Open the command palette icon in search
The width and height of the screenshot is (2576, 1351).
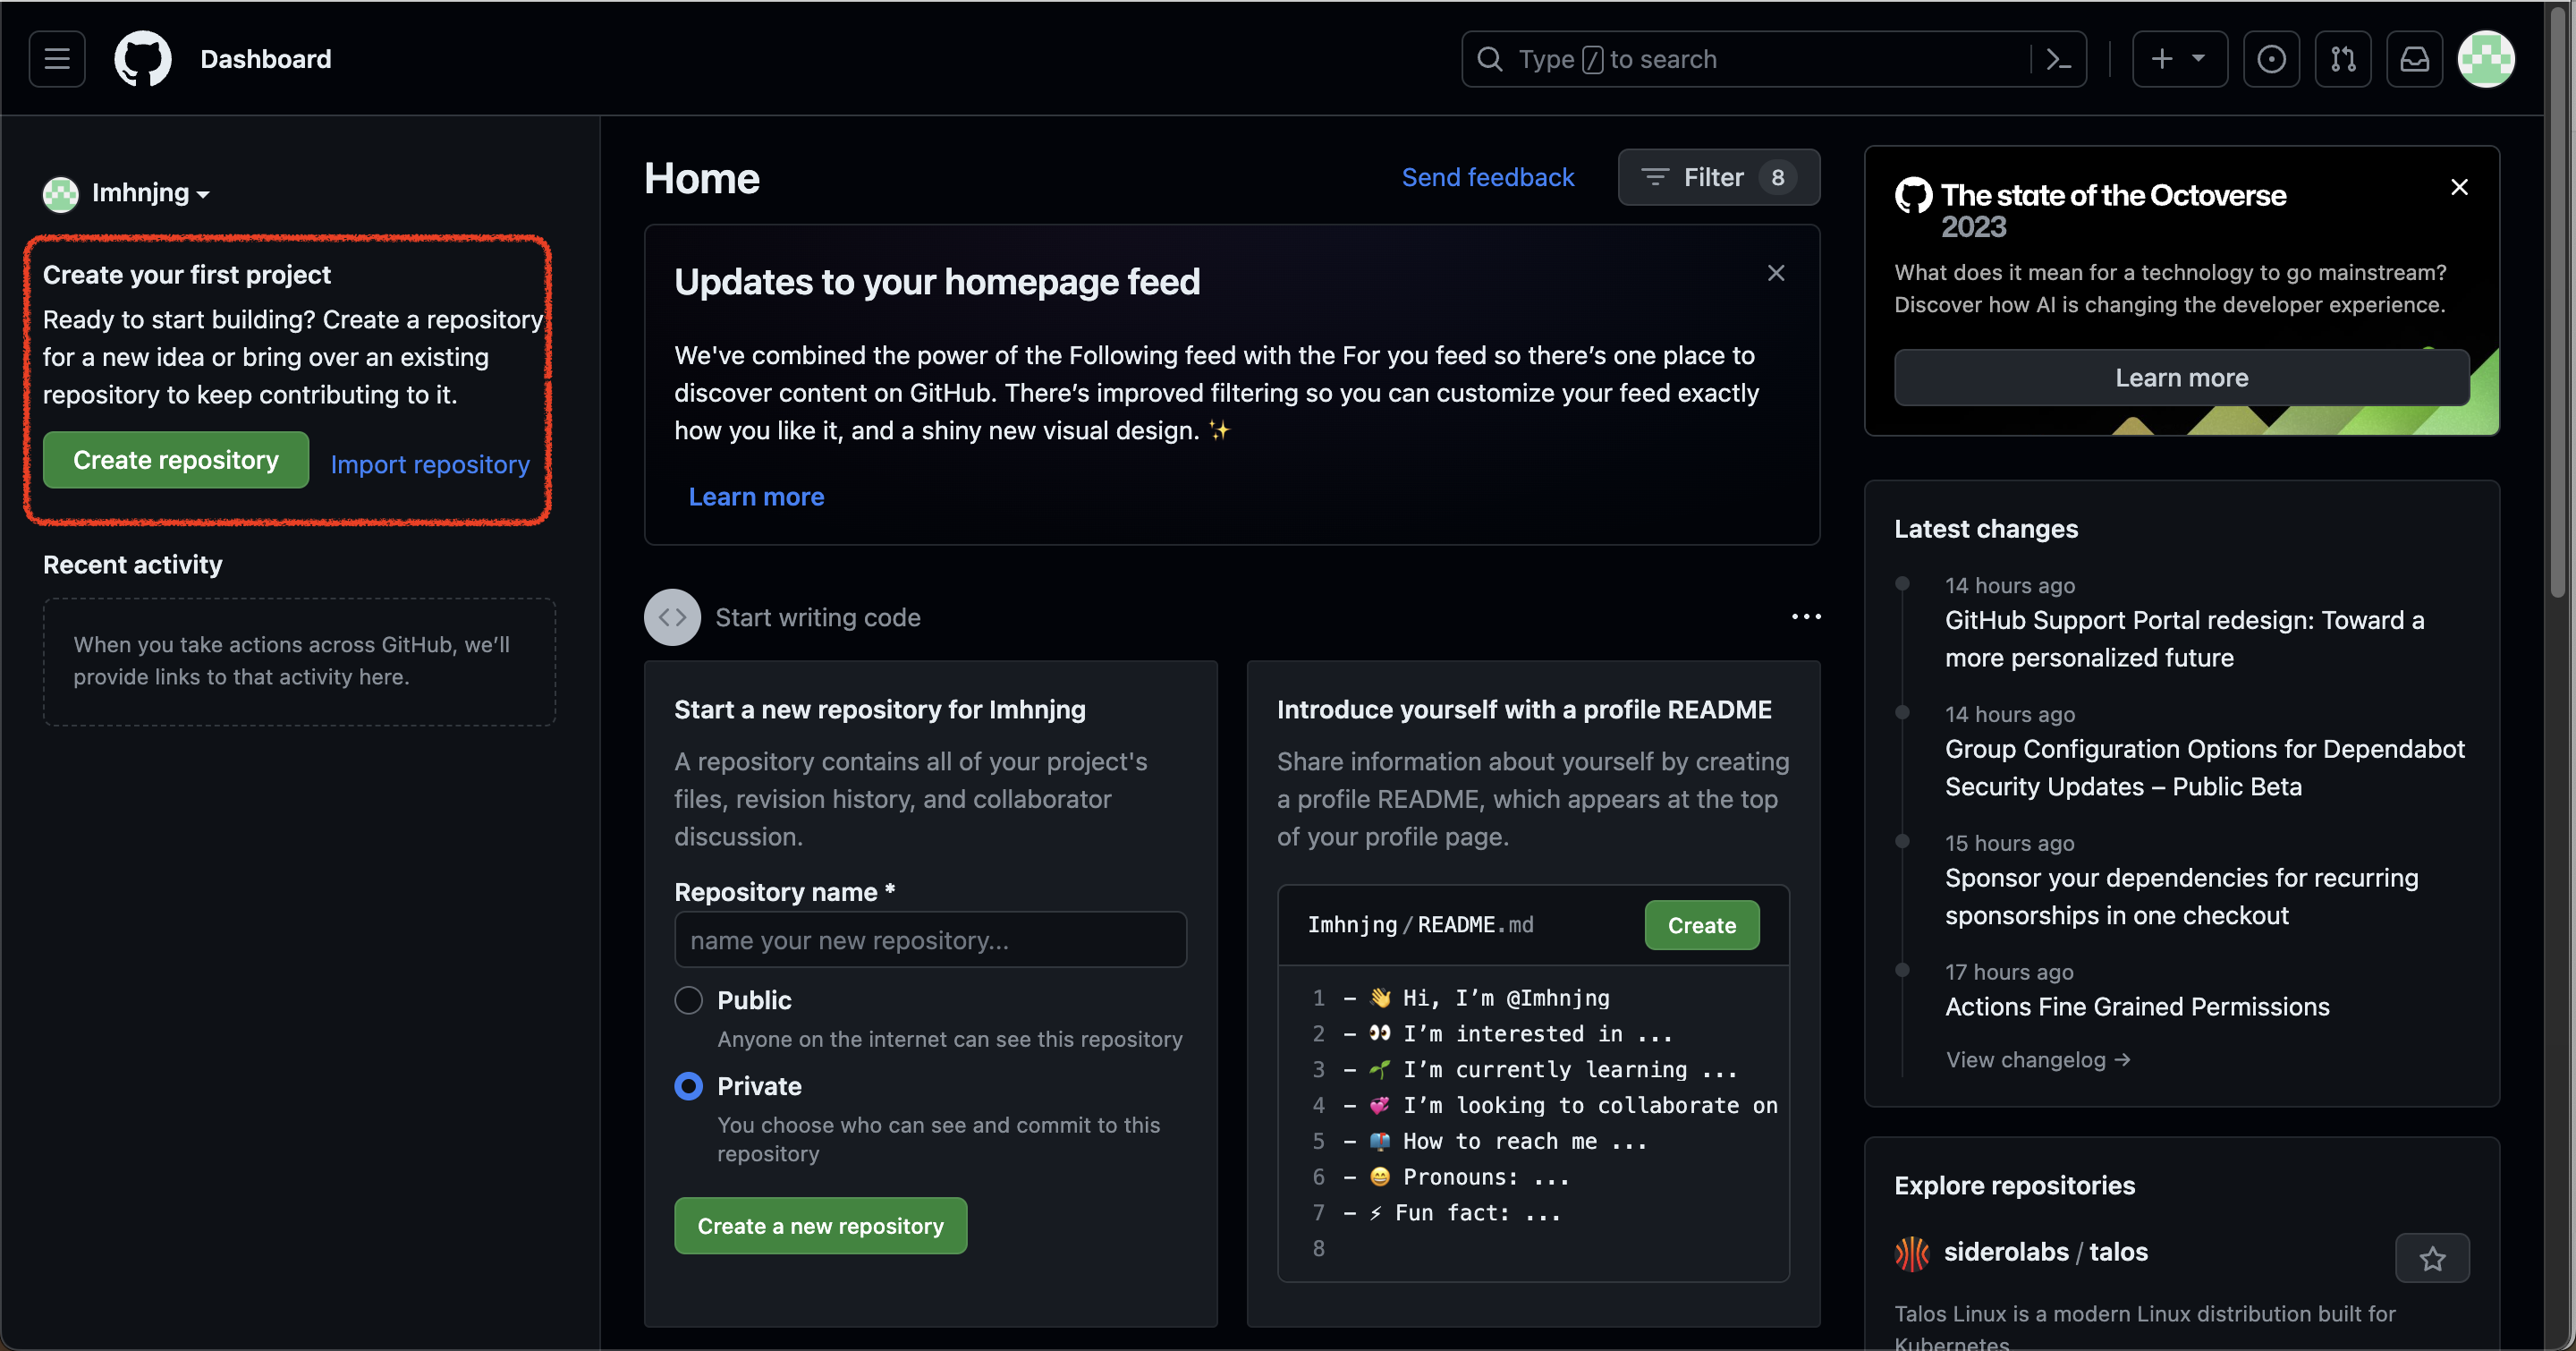pyautogui.click(x=2058, y=59)
